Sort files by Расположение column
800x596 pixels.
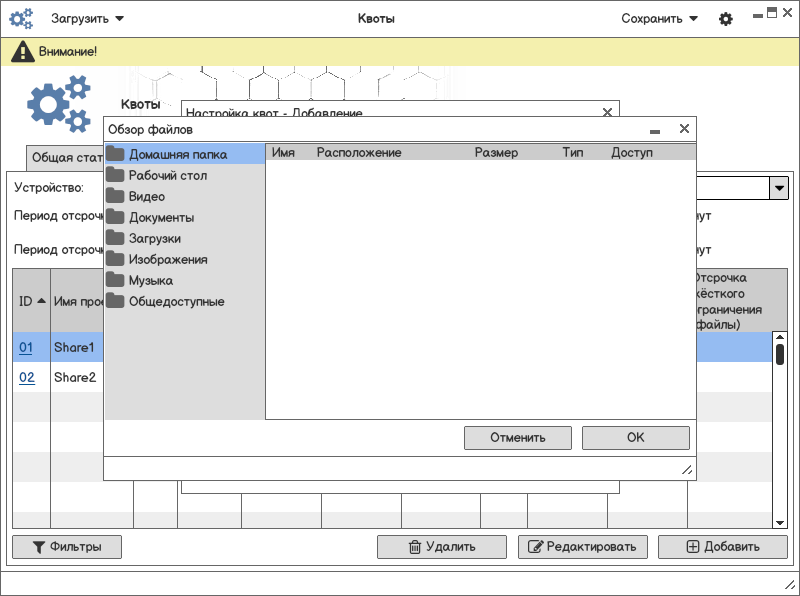coord(359,152)
